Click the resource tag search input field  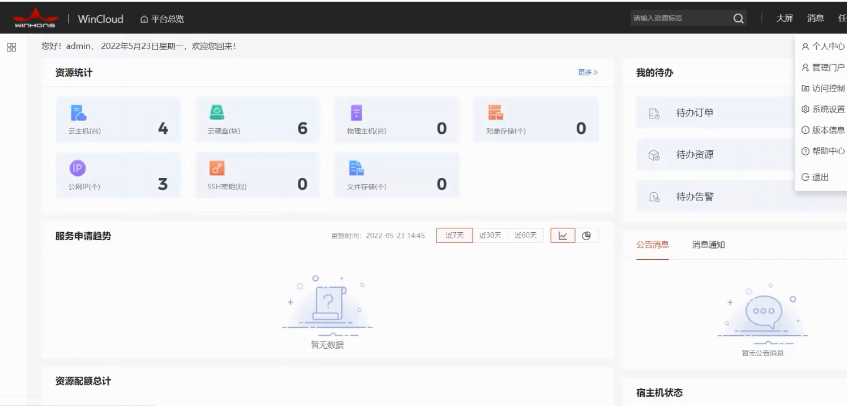tap(678, 18)
